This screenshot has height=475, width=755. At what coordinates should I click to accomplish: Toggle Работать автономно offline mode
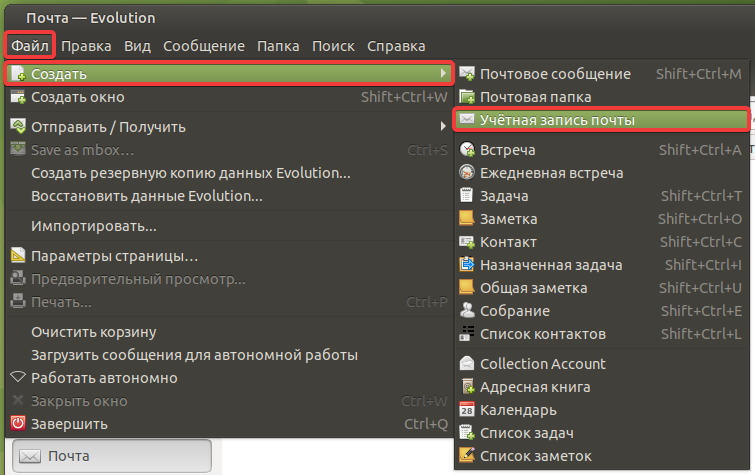click(x=104, y=378)
